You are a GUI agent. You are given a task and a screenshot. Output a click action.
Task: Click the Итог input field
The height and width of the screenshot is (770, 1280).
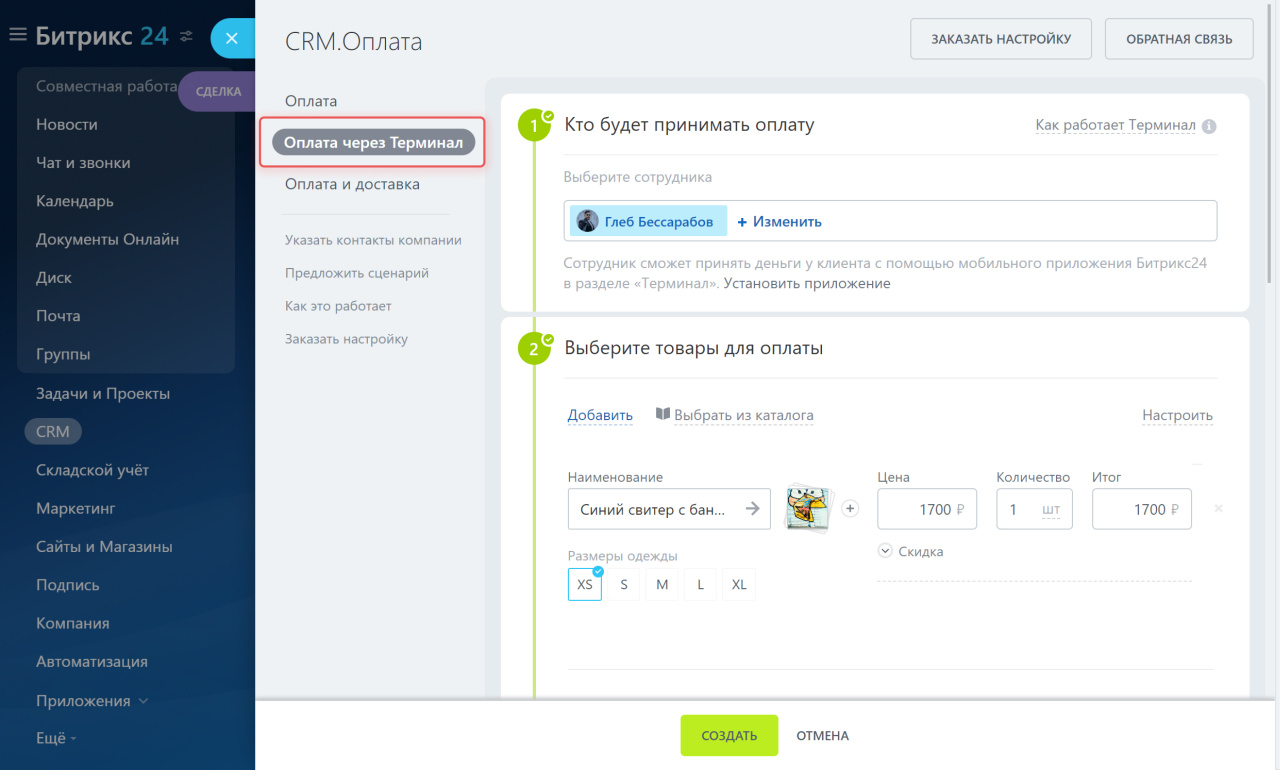pyautogui.click(x=1142, y=509)
